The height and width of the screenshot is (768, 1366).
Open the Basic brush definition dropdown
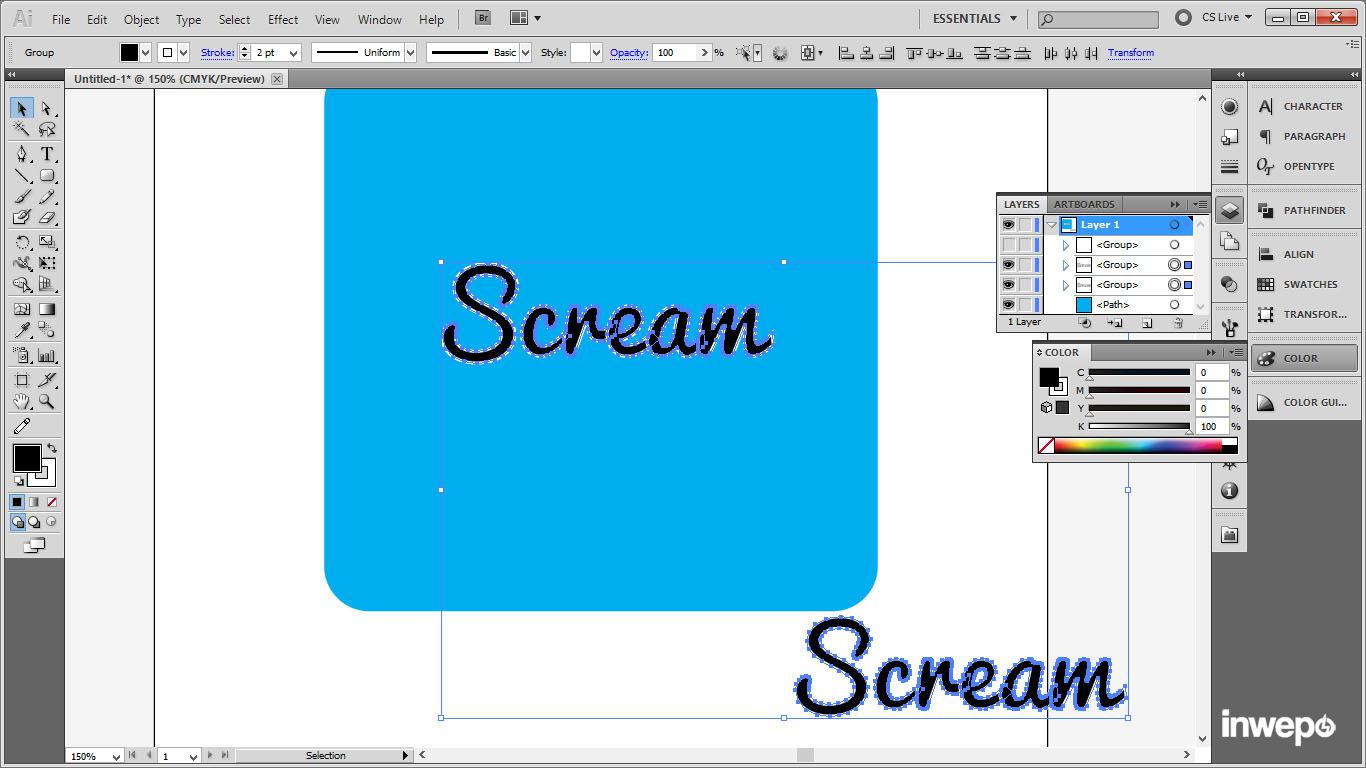(x=525, y=53)
